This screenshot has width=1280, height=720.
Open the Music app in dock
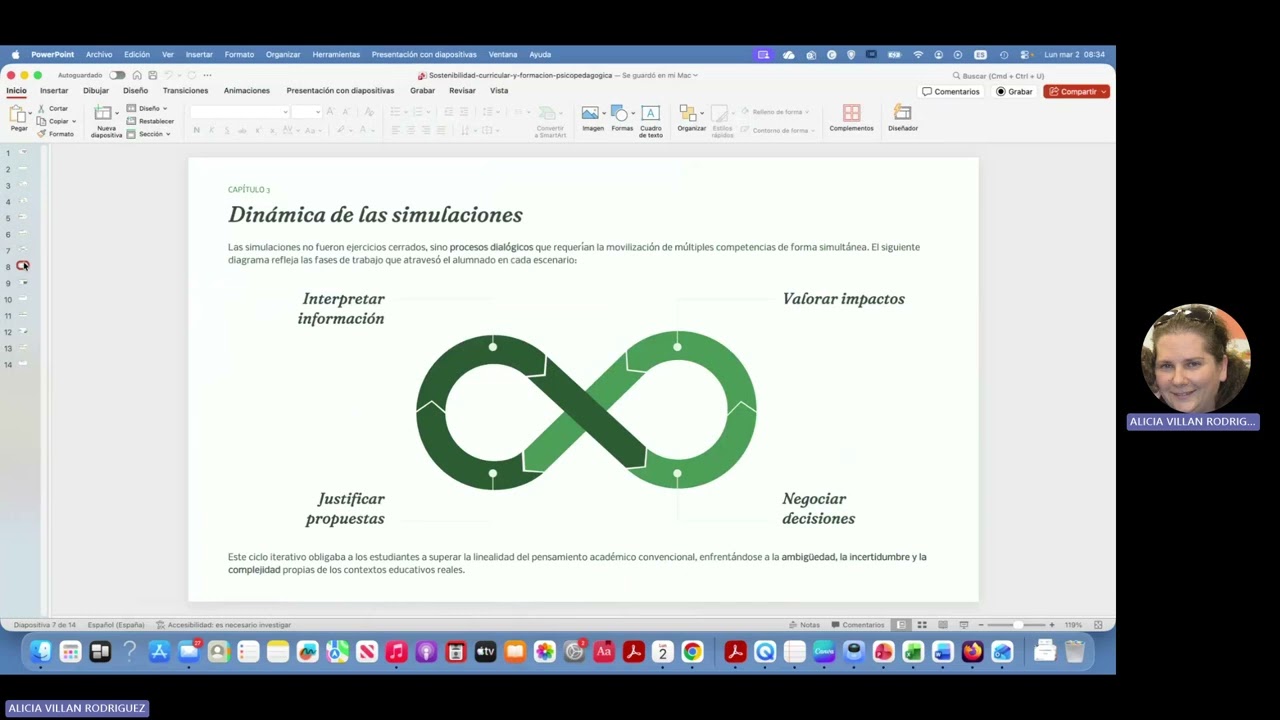[396, 652]
